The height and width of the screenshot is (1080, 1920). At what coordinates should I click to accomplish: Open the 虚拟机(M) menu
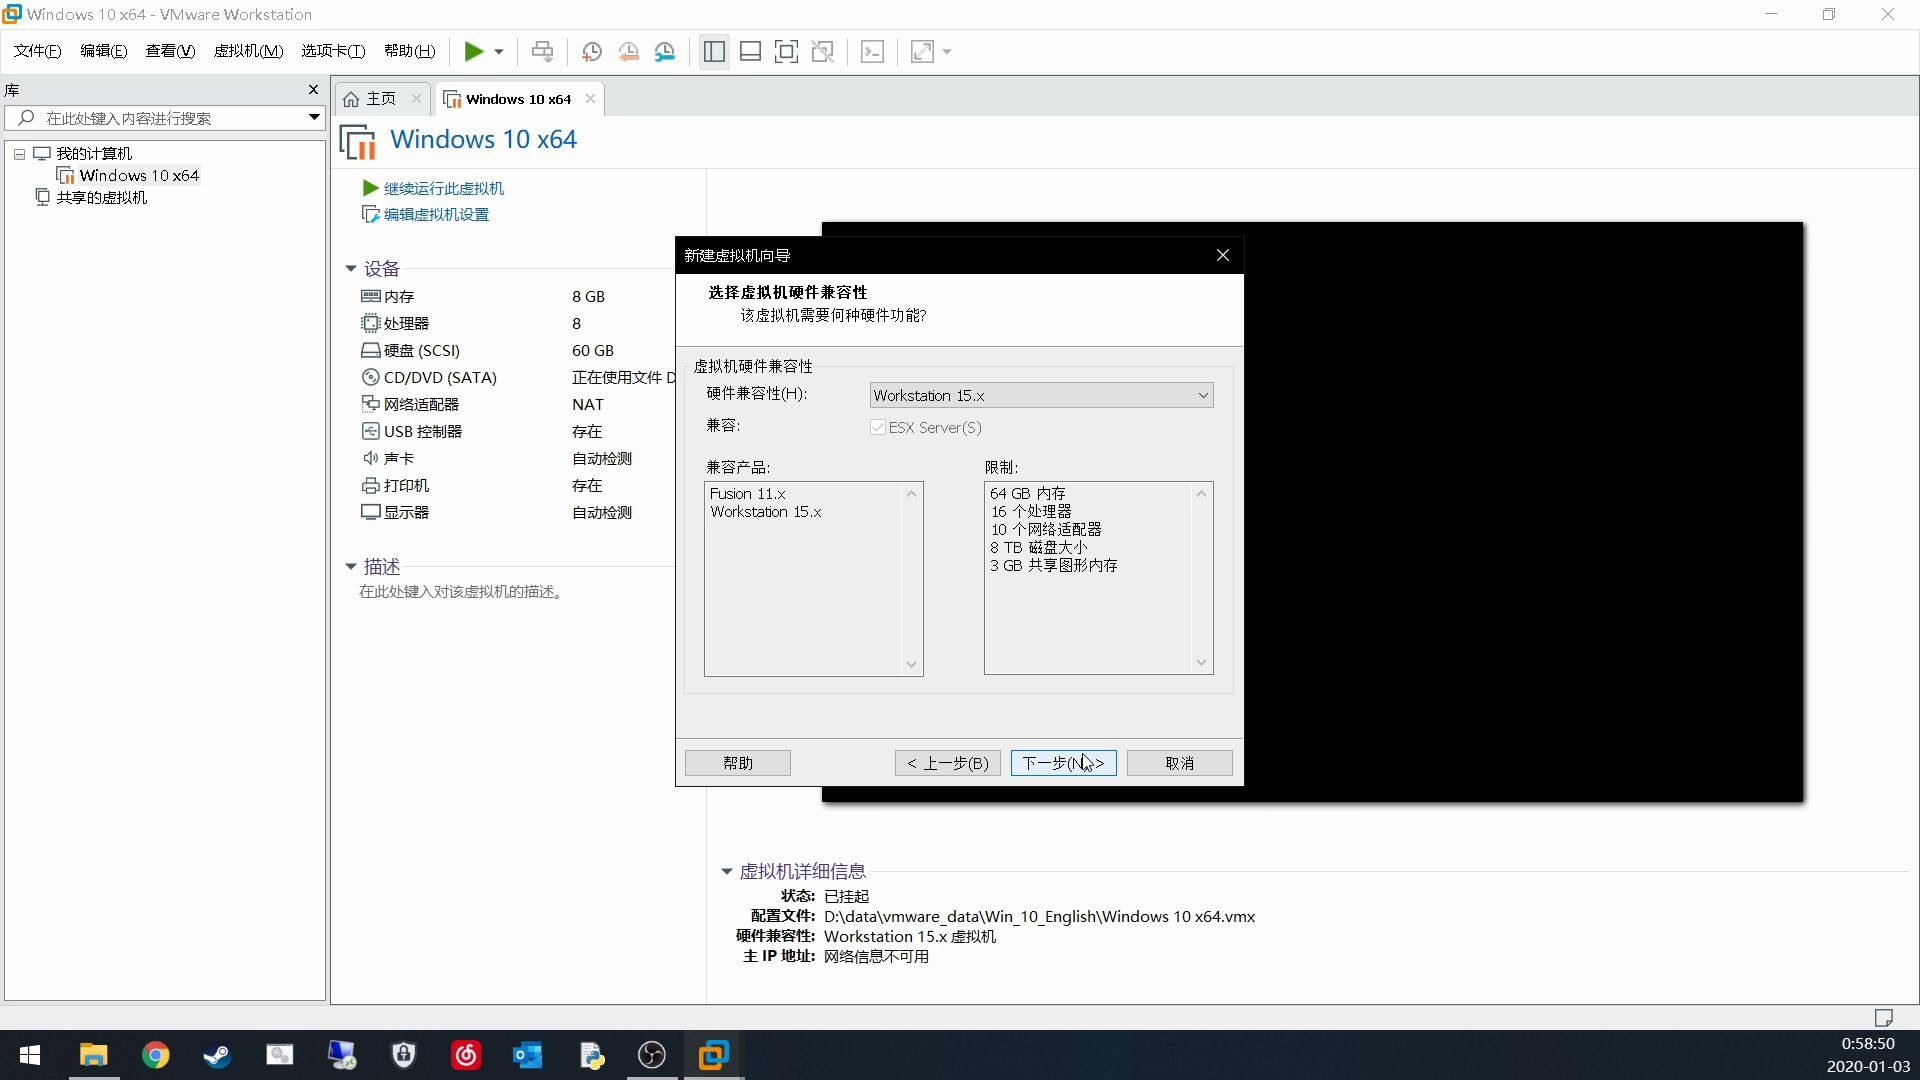tap(248, 51)
